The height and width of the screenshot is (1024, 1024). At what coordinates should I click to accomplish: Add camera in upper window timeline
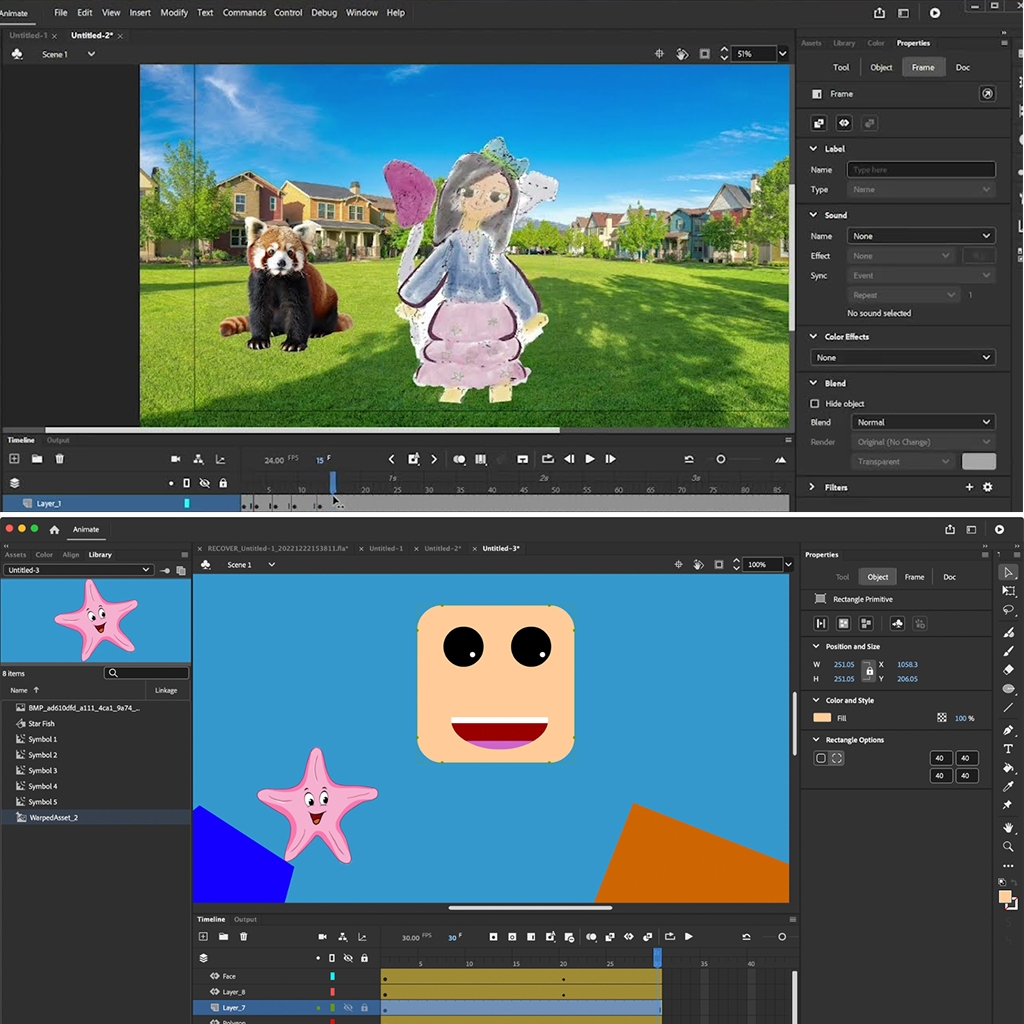tap(176, 459)
